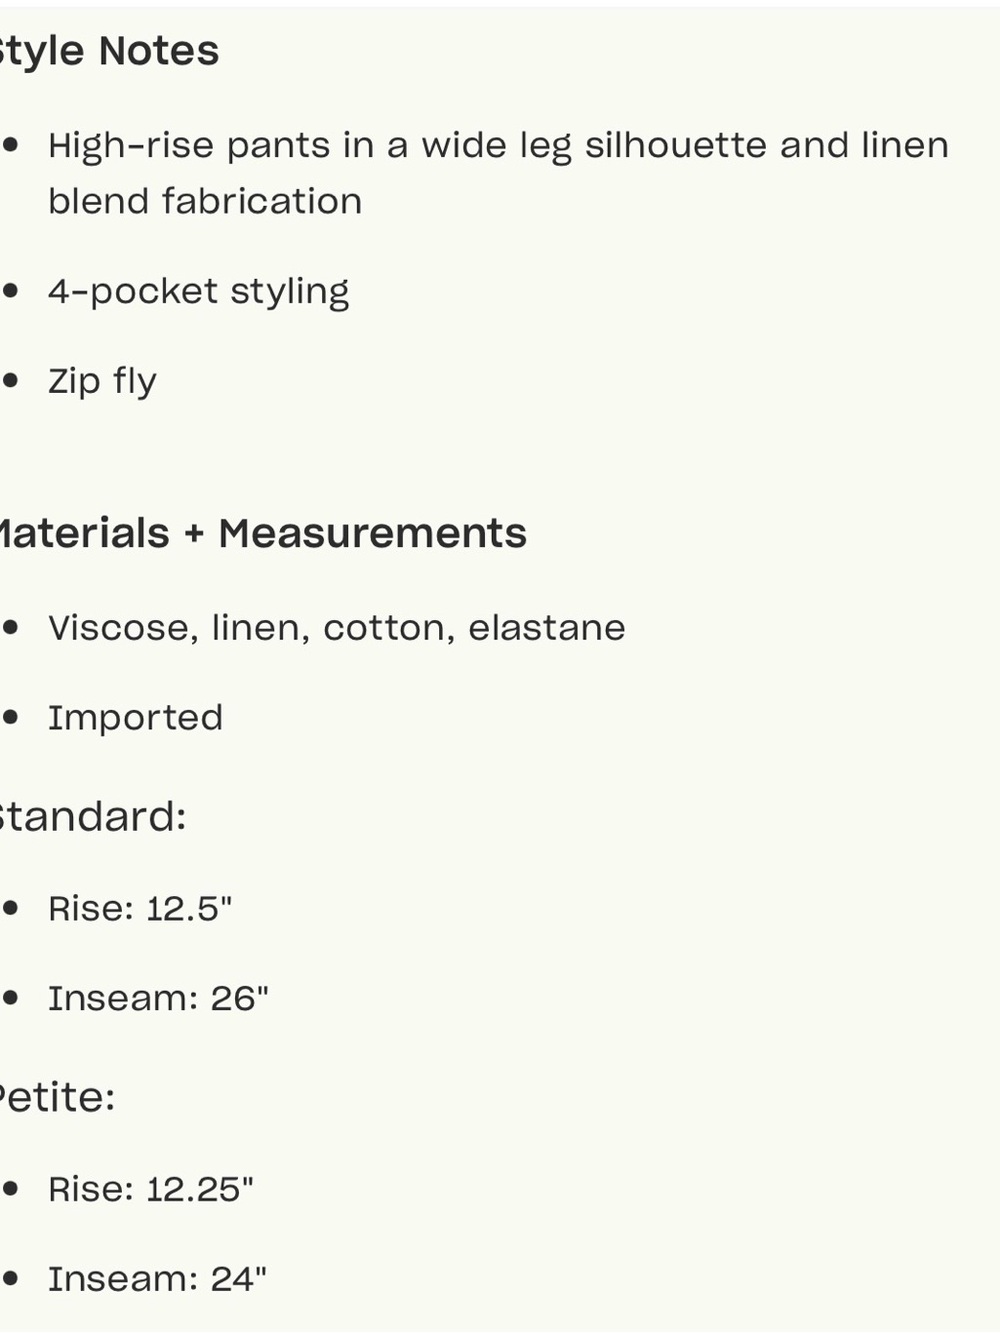Click the bullet beside '4-pocket styling'
The image size is (1000, 1333).
(11, 290)
